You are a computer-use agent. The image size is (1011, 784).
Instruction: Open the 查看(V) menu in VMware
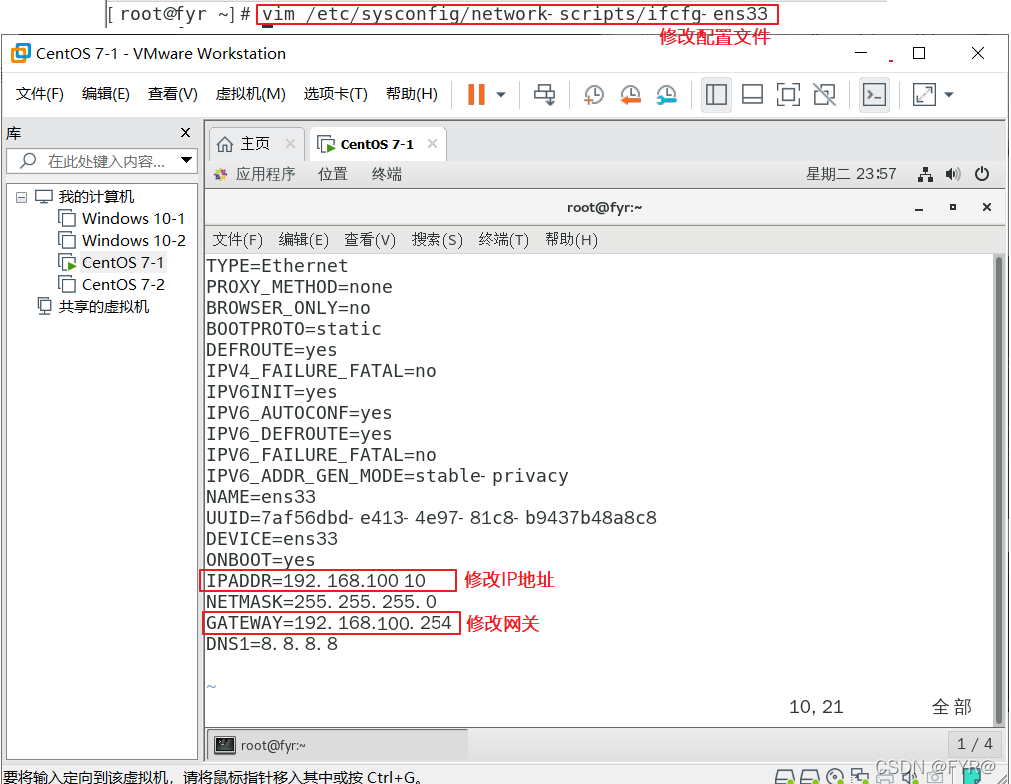coord(173,94)
